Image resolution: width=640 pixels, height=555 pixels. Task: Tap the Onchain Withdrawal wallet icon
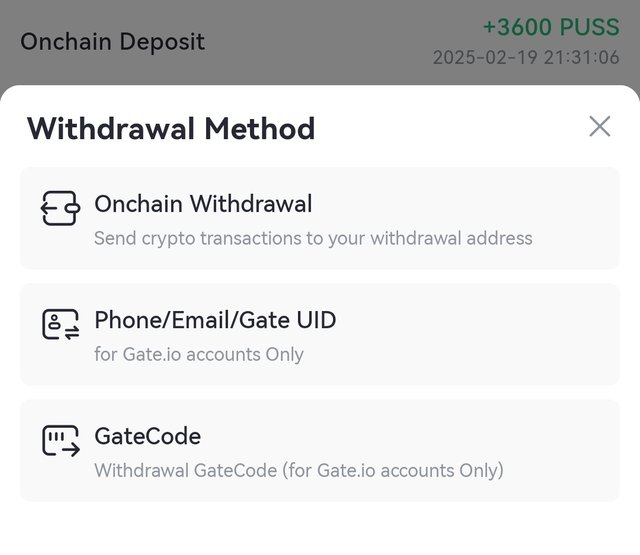click(60, 208)
